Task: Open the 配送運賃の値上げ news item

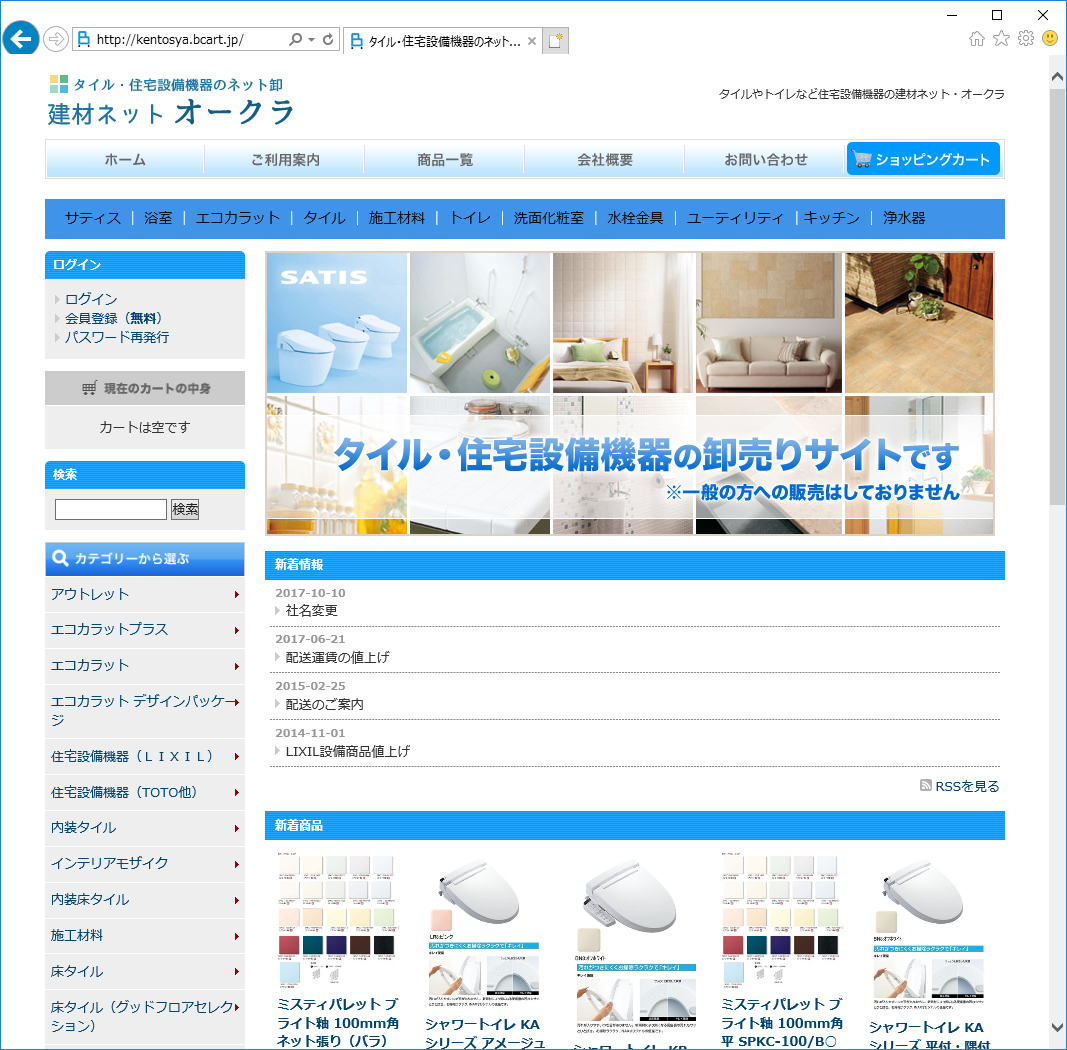Action: 338,657
